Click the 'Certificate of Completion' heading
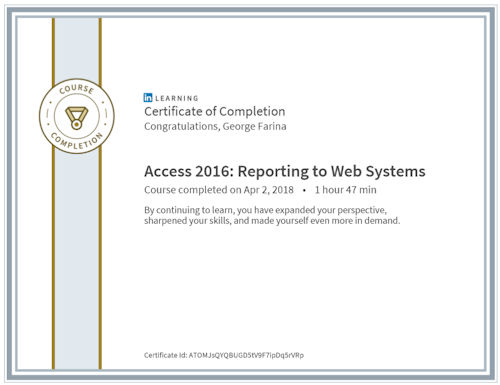The image size is (500, 385). 215,112
